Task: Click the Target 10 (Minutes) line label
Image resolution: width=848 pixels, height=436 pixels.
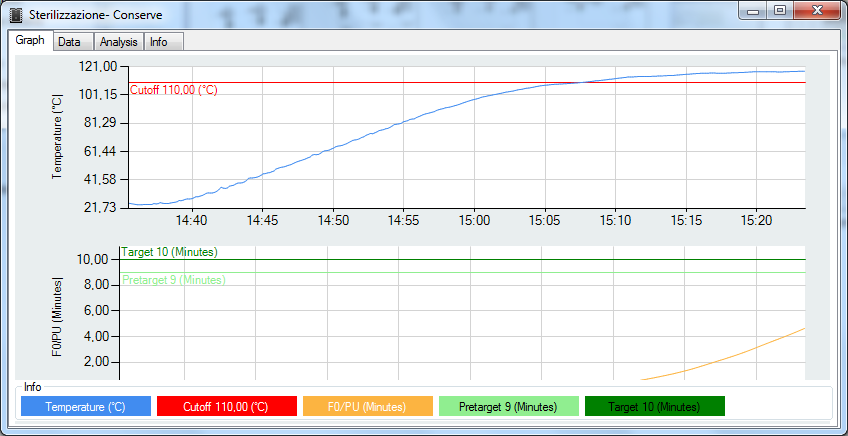Action: (x=170, y=253)
